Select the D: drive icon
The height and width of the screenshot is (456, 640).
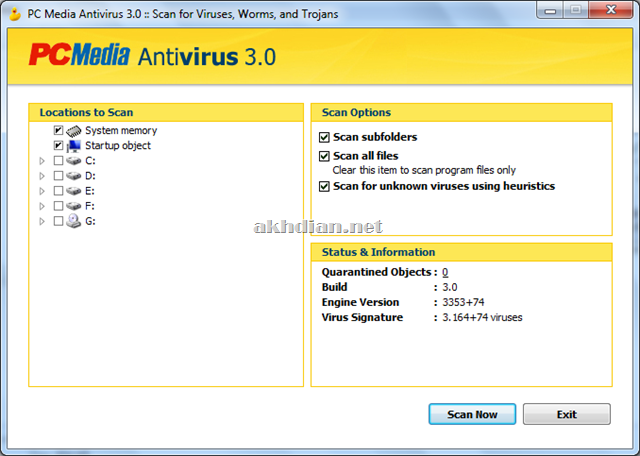(74, 175)
